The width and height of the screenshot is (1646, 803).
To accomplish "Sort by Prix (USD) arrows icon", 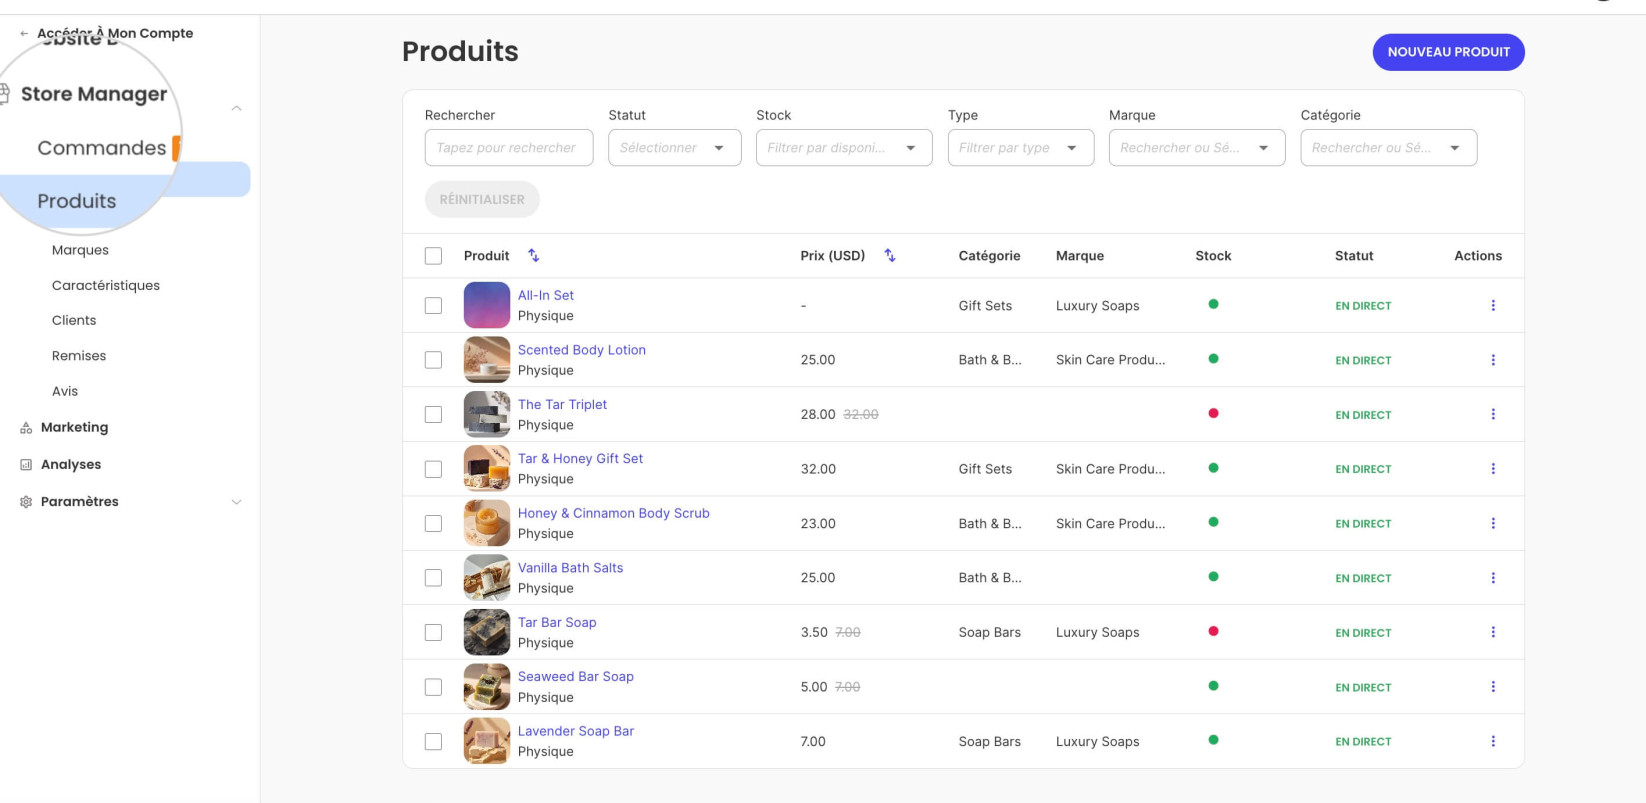I will point(890,256).
